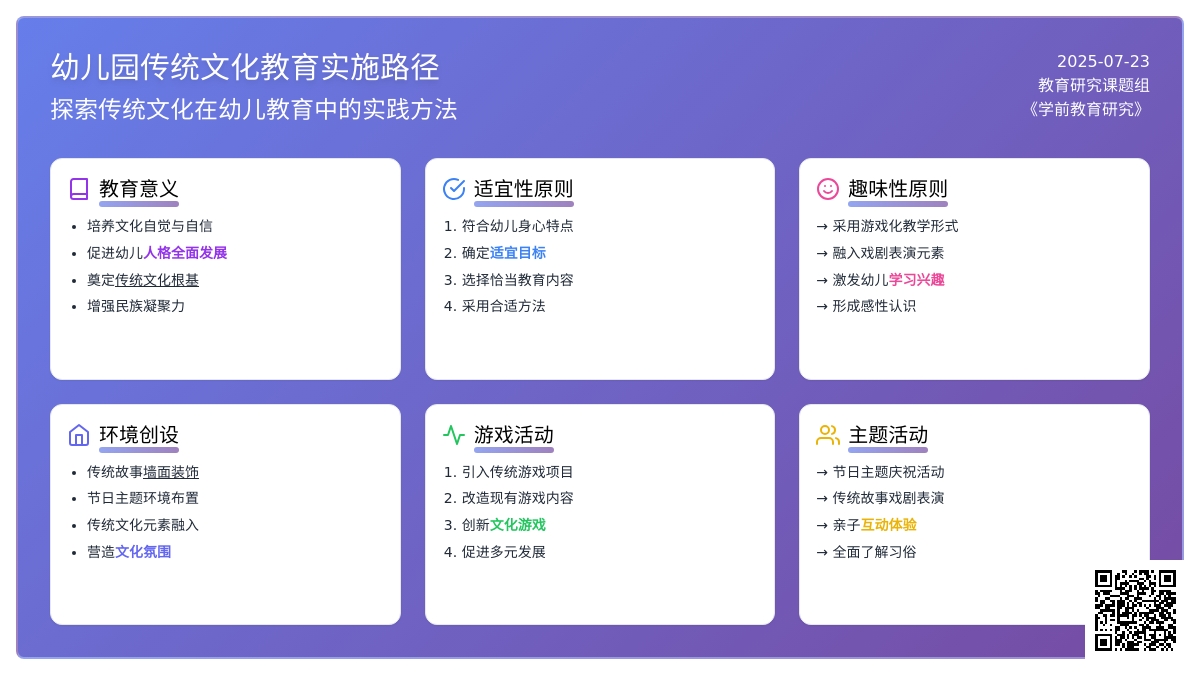
Task: Click the pulse activity icon beside 游戏活动
Action: click(x=454, y=435)
